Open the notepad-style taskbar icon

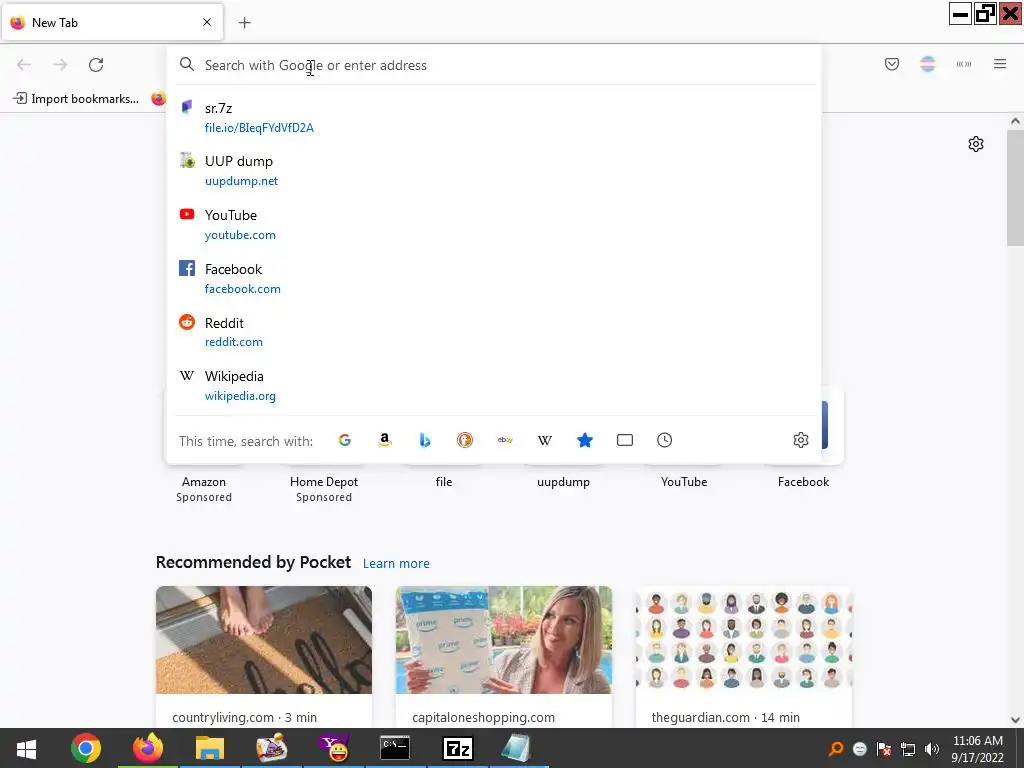(518, 748)
